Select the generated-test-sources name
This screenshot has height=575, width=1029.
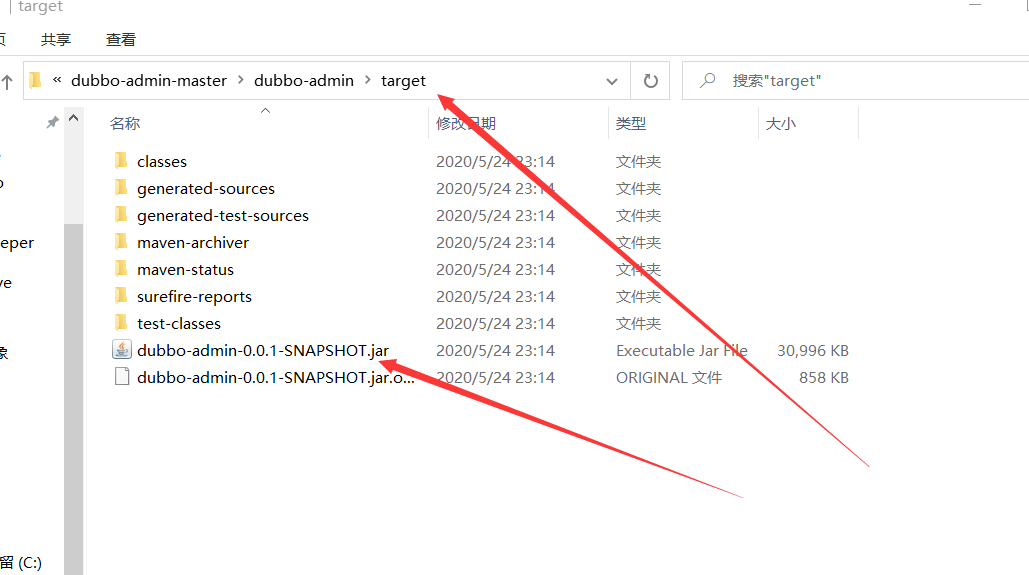(x=223, y=215)
